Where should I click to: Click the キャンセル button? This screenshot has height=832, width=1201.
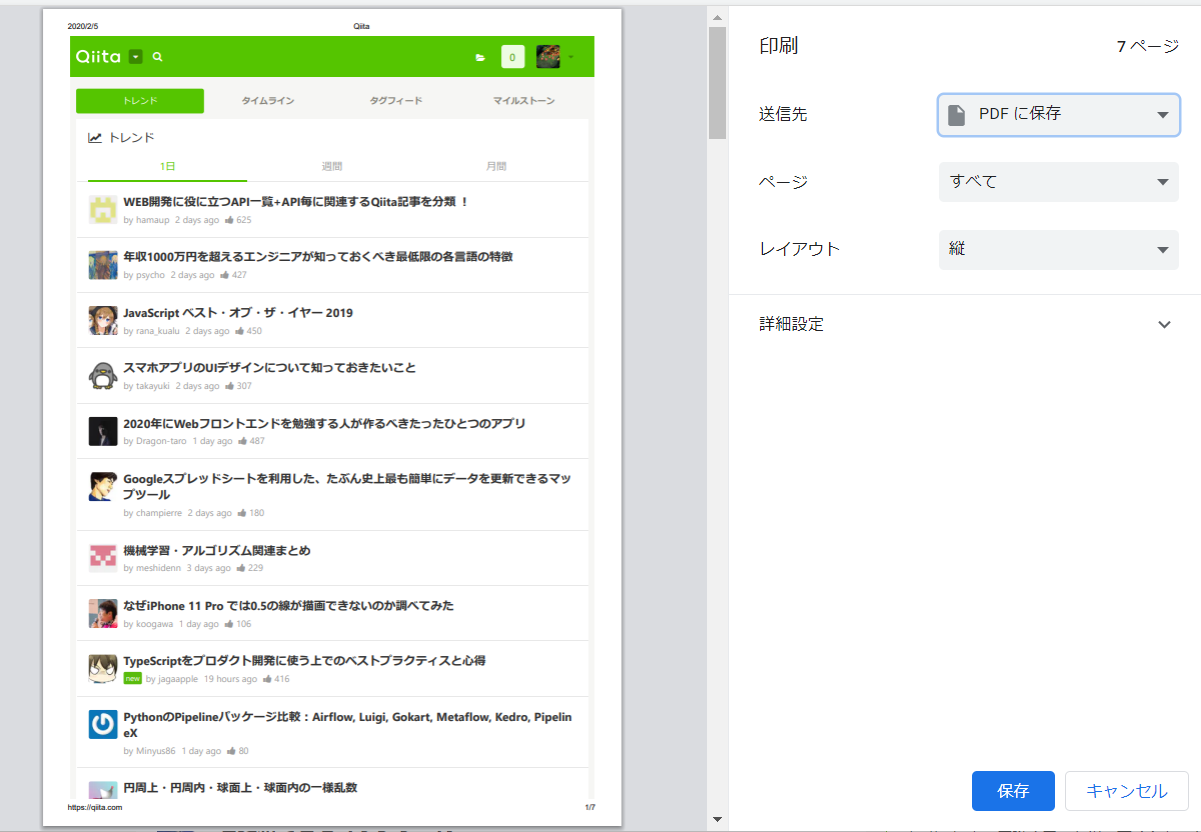1127,791
